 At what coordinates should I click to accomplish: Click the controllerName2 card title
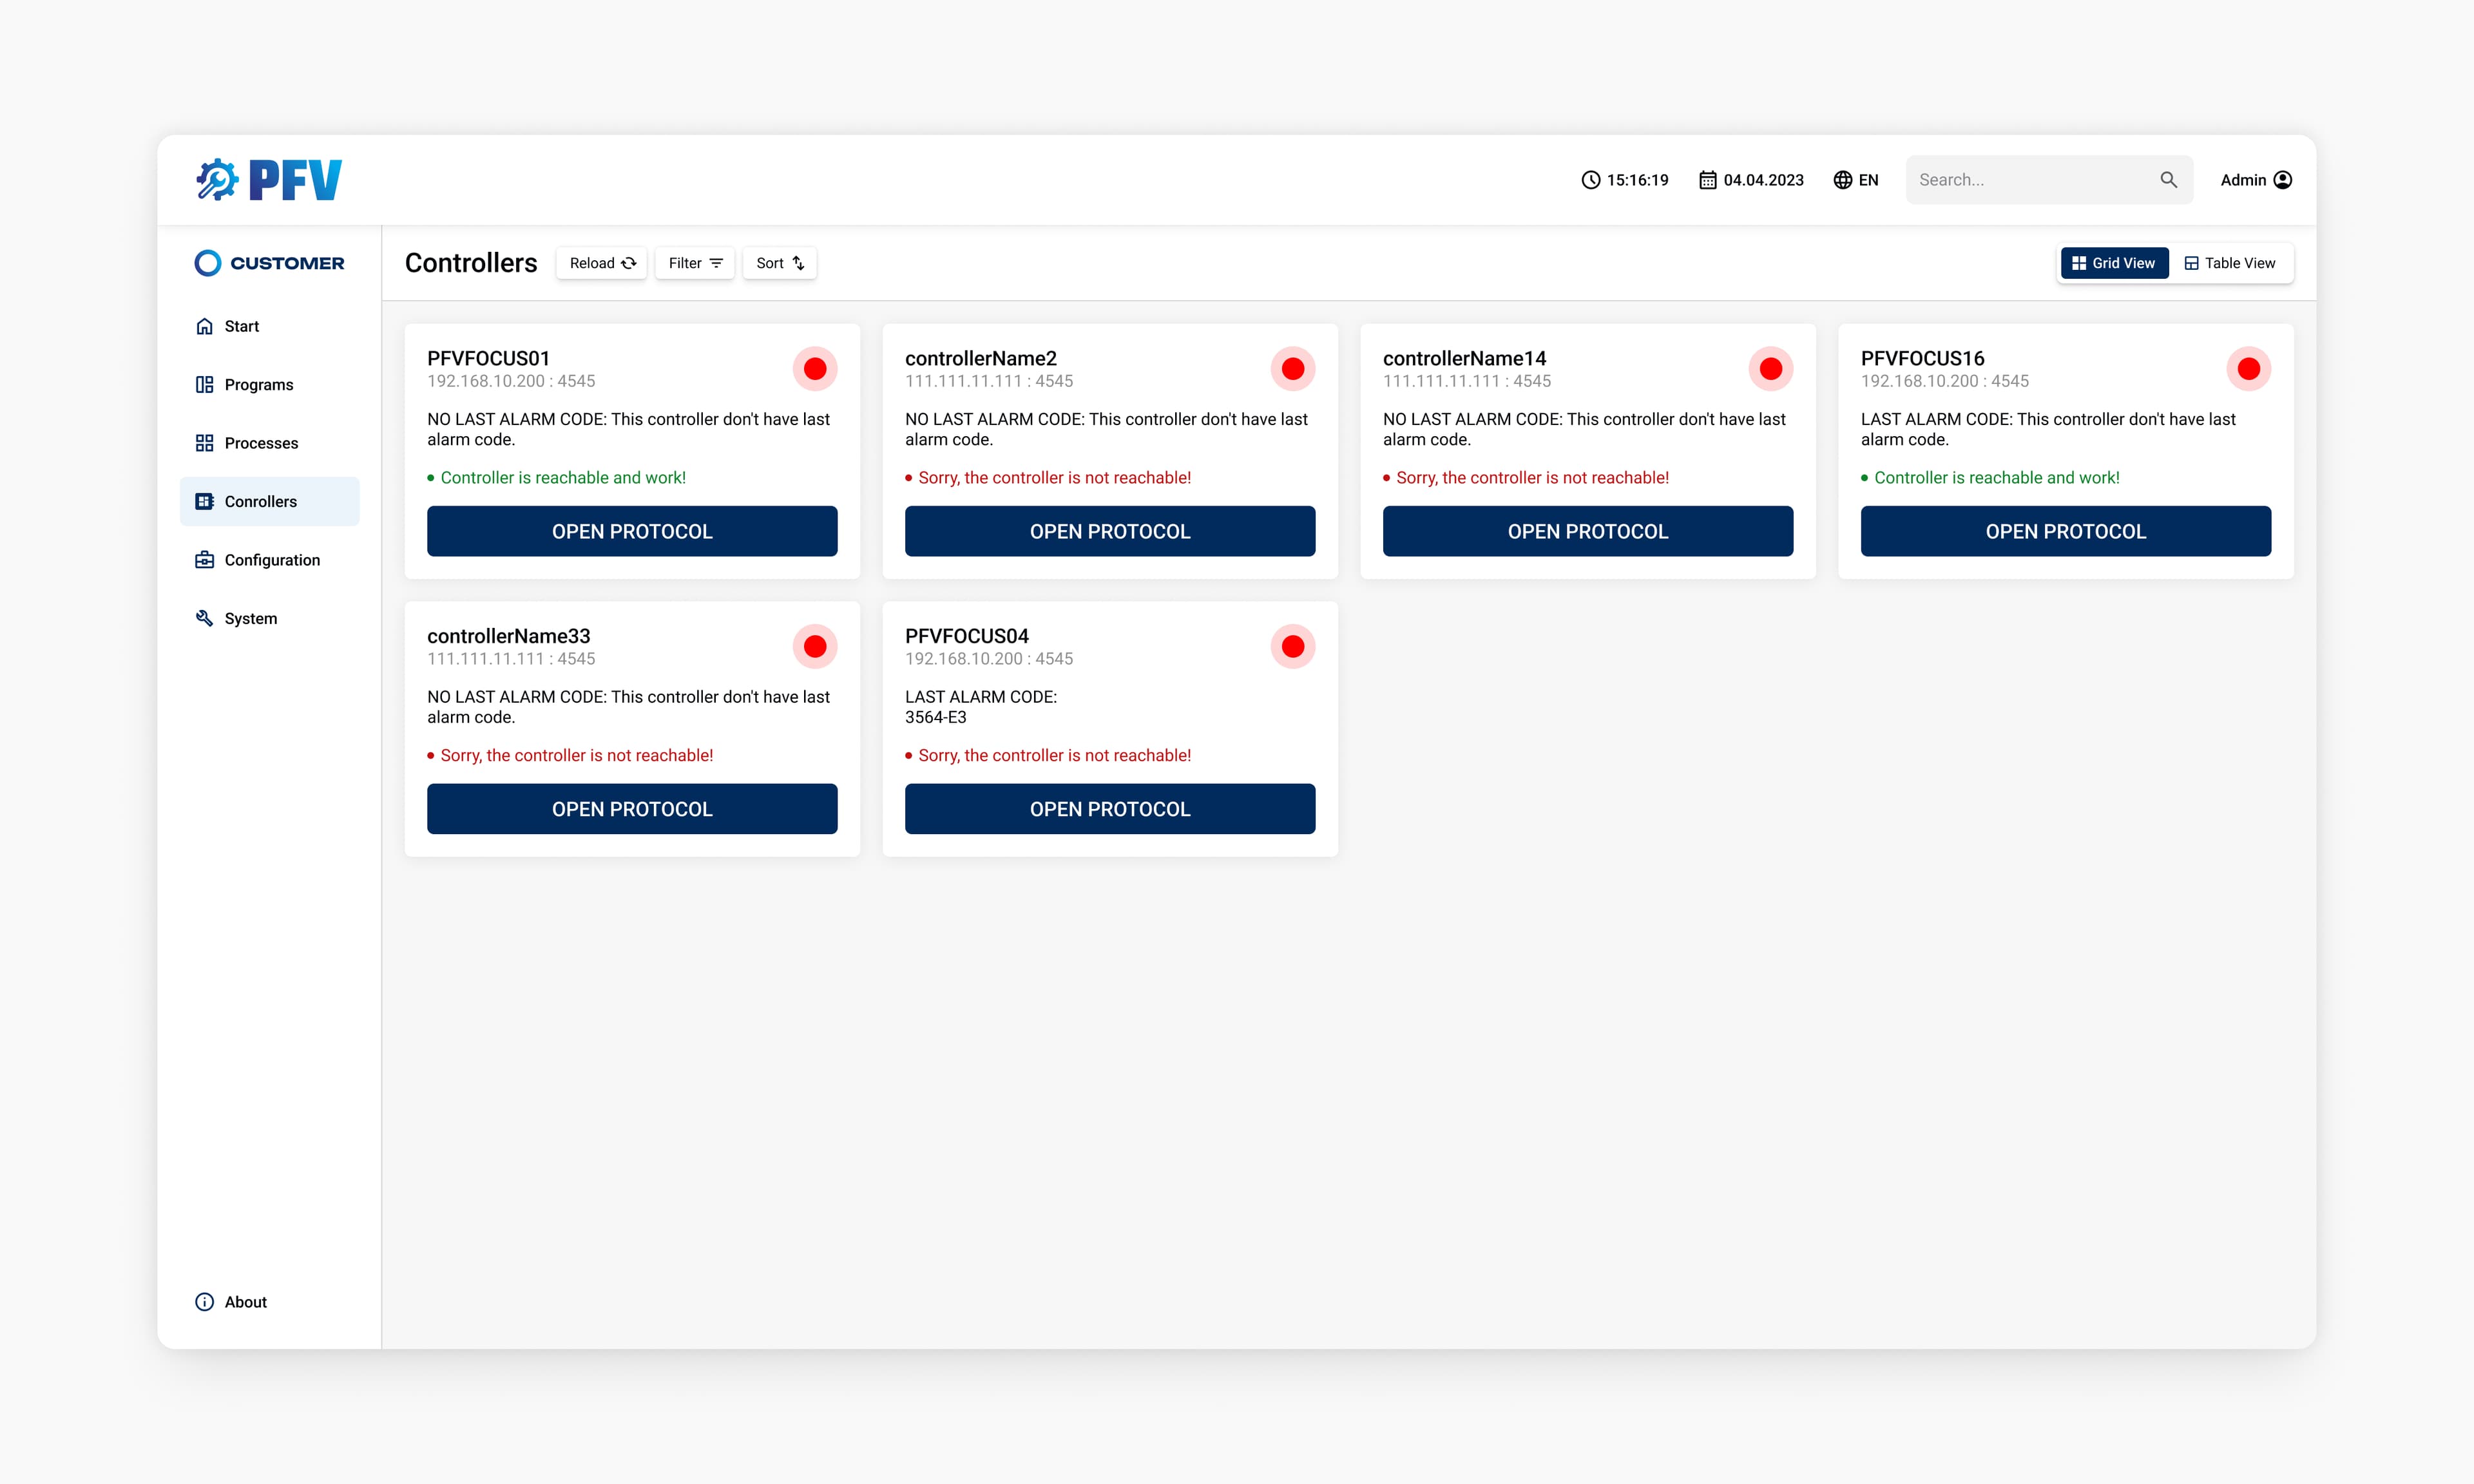(x=981, y=358)
